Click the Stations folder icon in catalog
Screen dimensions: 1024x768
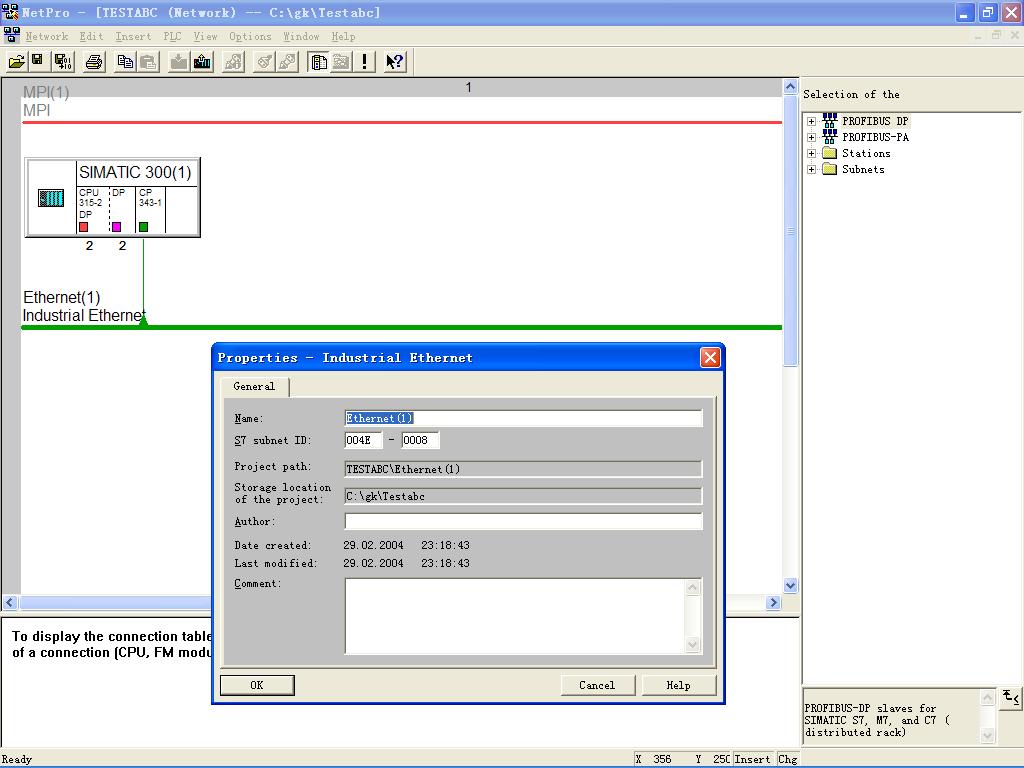coord(830,153)
